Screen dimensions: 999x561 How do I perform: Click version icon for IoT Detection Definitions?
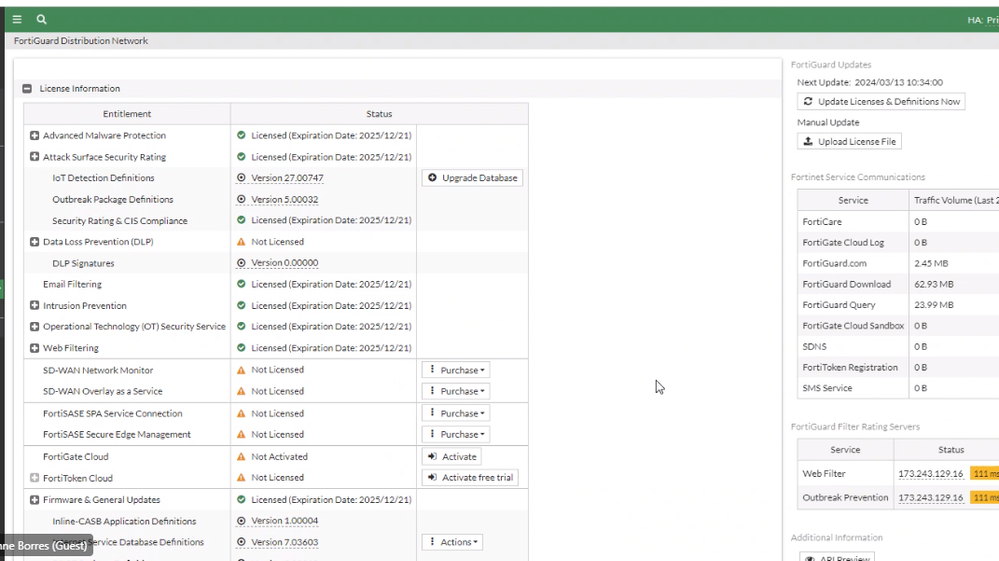click(241, 178)
